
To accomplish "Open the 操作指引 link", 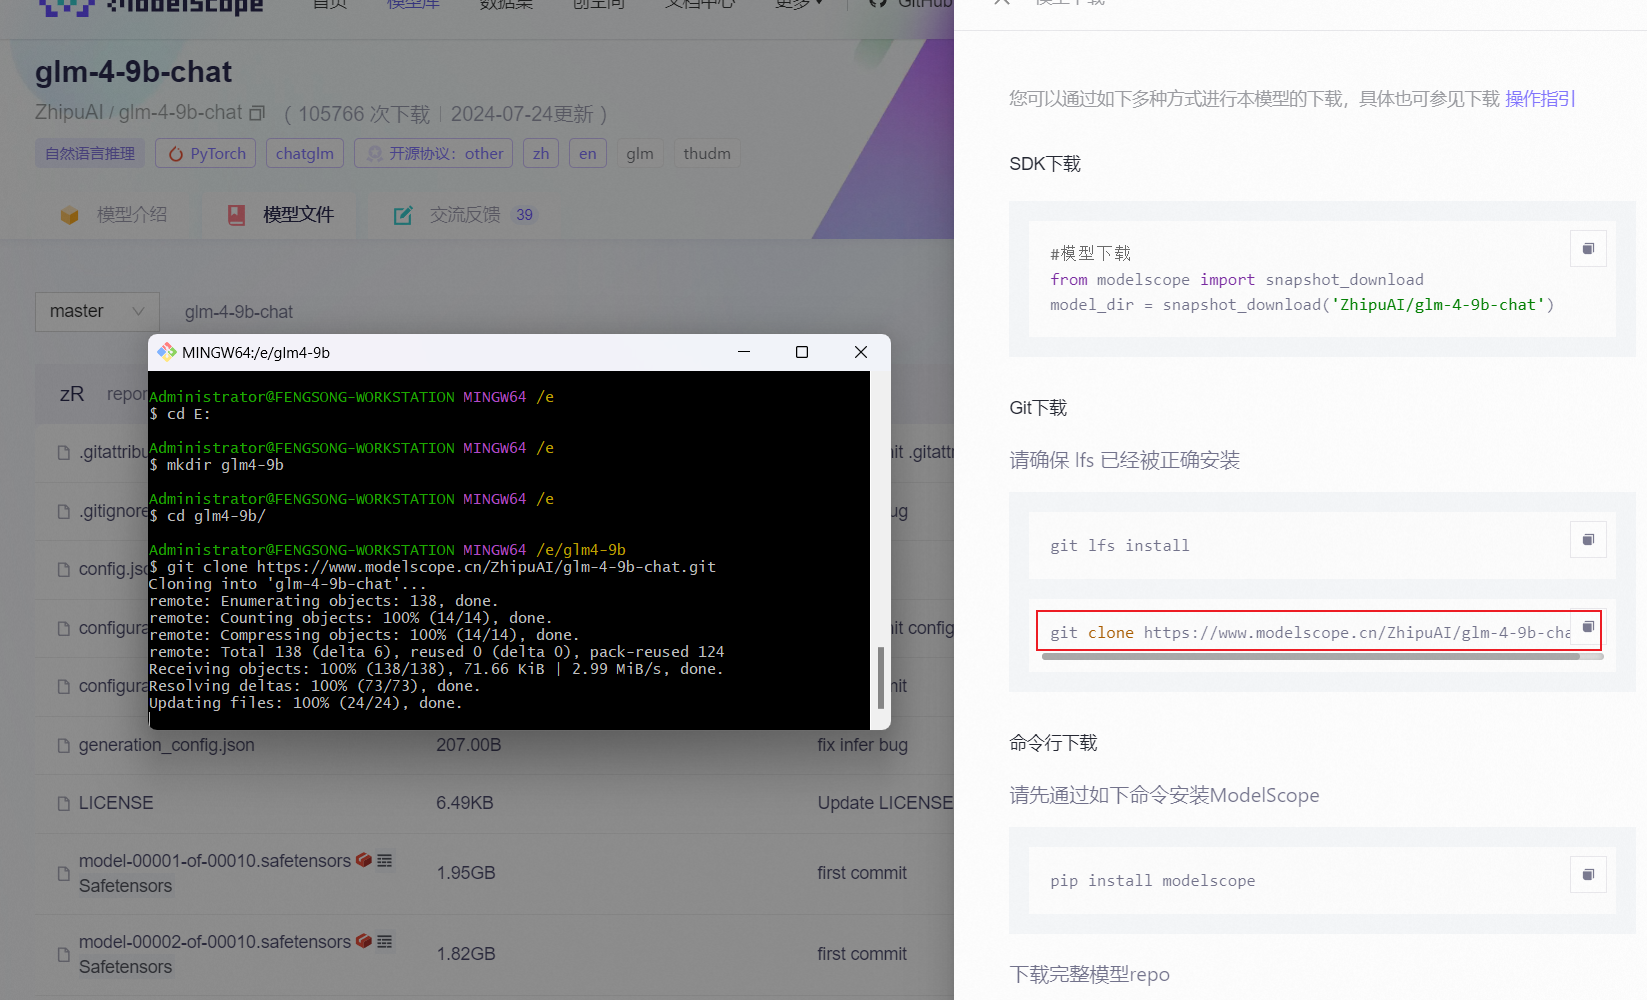I will click(1539, 98).
